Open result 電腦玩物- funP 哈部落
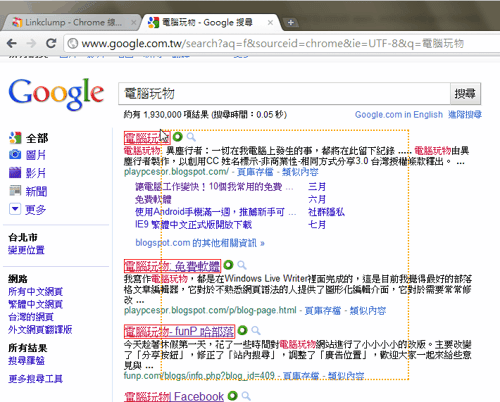500x402 pixels. click(179, 331)
